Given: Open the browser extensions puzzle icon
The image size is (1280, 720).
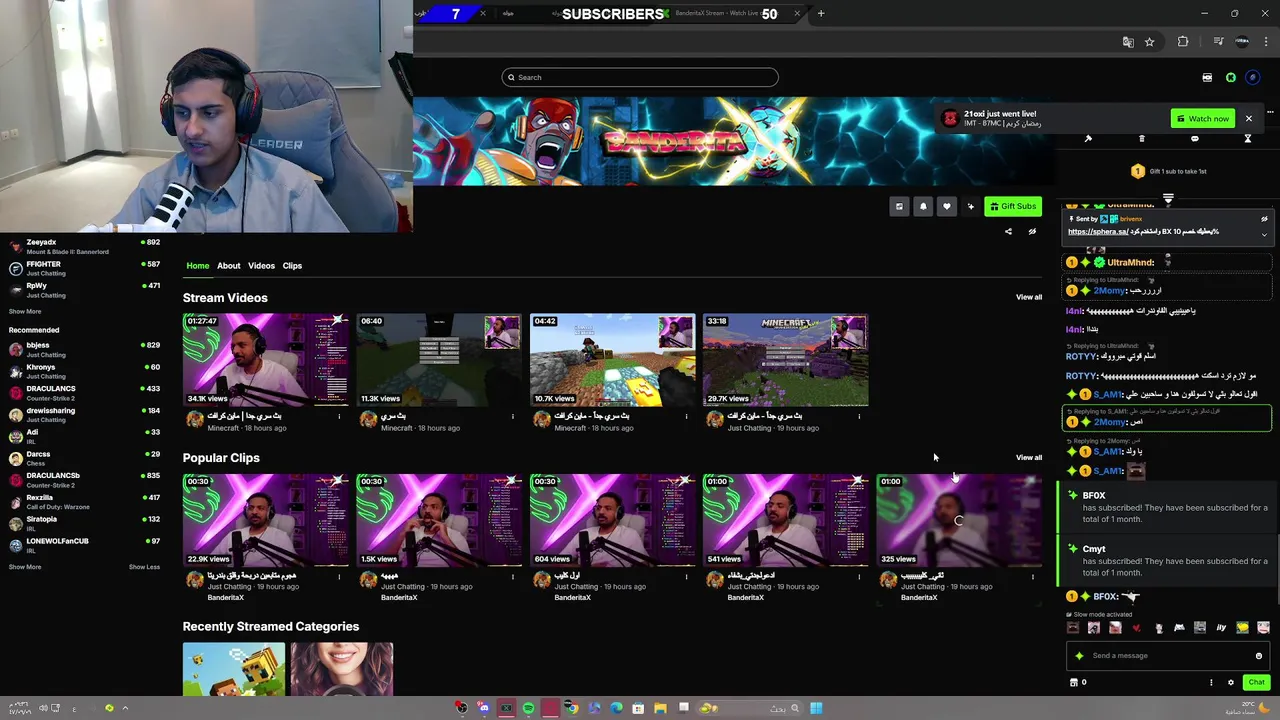Looking at the screenshot, I should [1183, 42].
